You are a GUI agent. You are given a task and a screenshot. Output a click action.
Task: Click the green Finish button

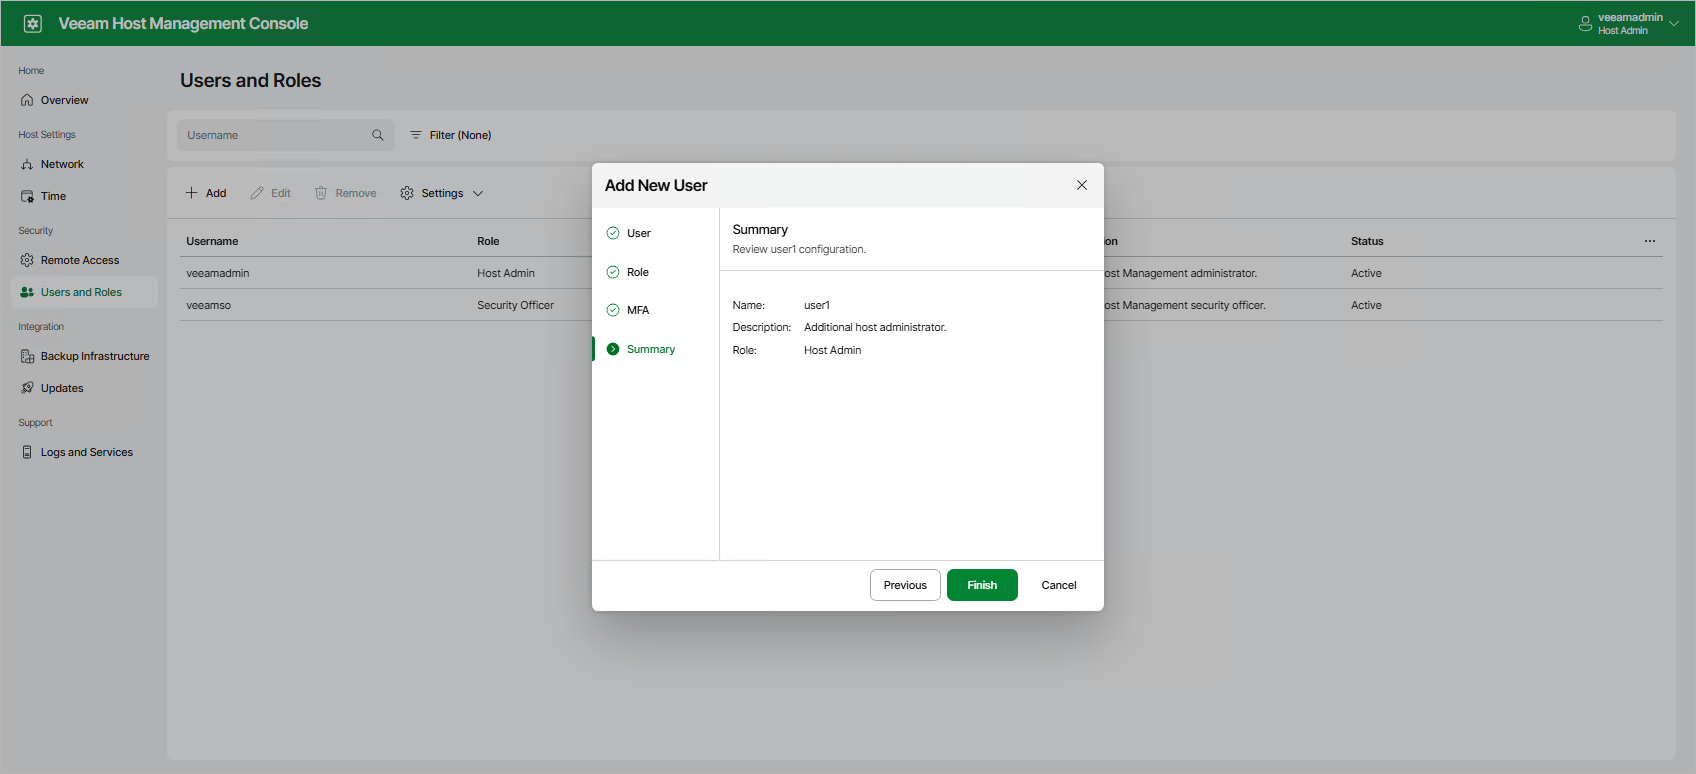982,585
